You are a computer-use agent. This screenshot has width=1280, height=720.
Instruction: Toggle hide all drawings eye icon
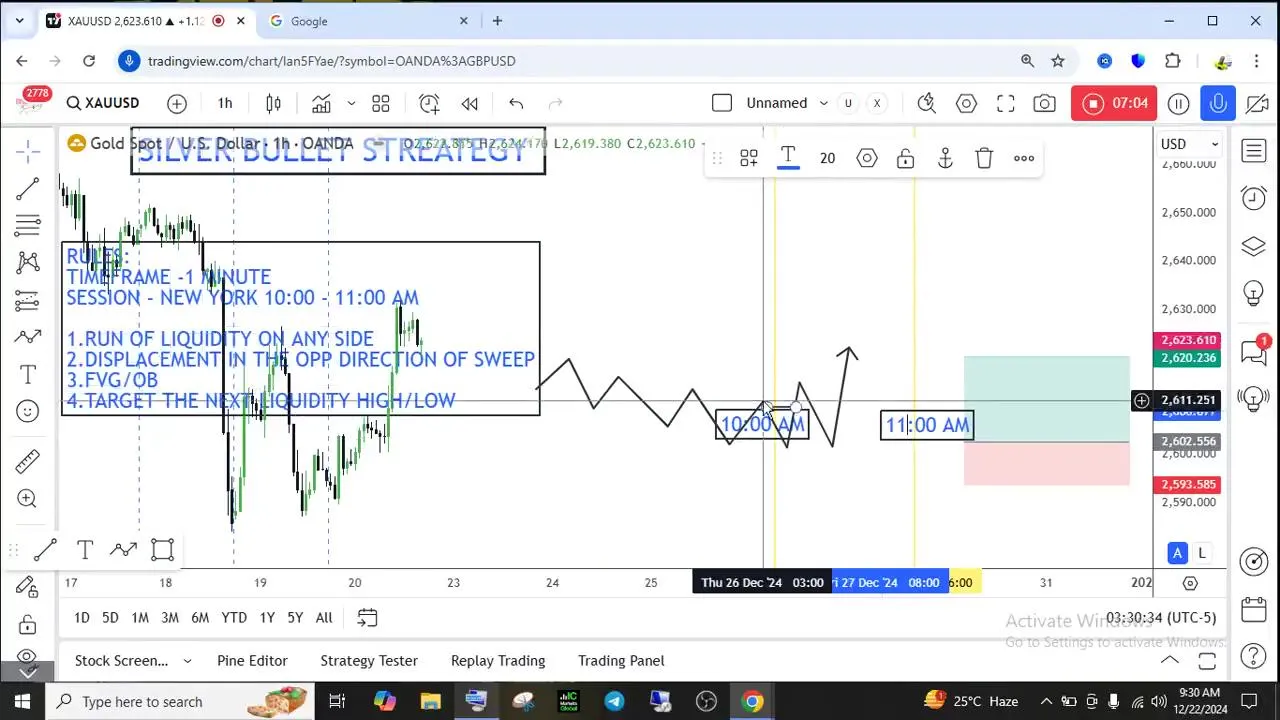coord(28,659)
